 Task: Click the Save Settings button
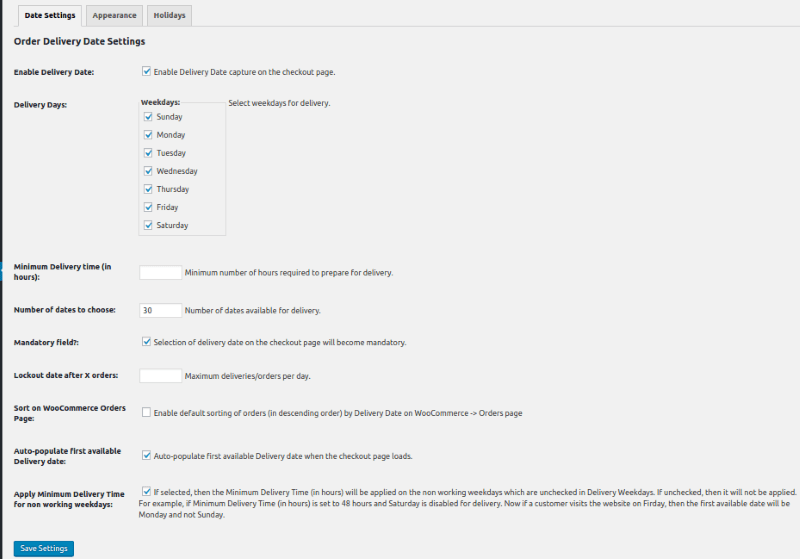(44, 548)
